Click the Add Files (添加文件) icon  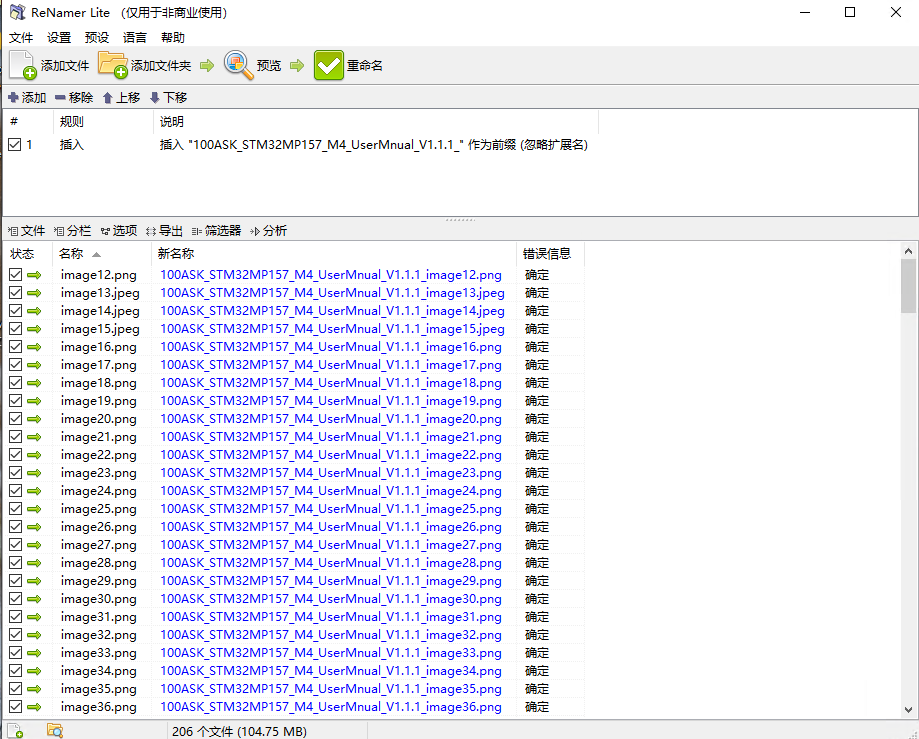tap(22, 65)
